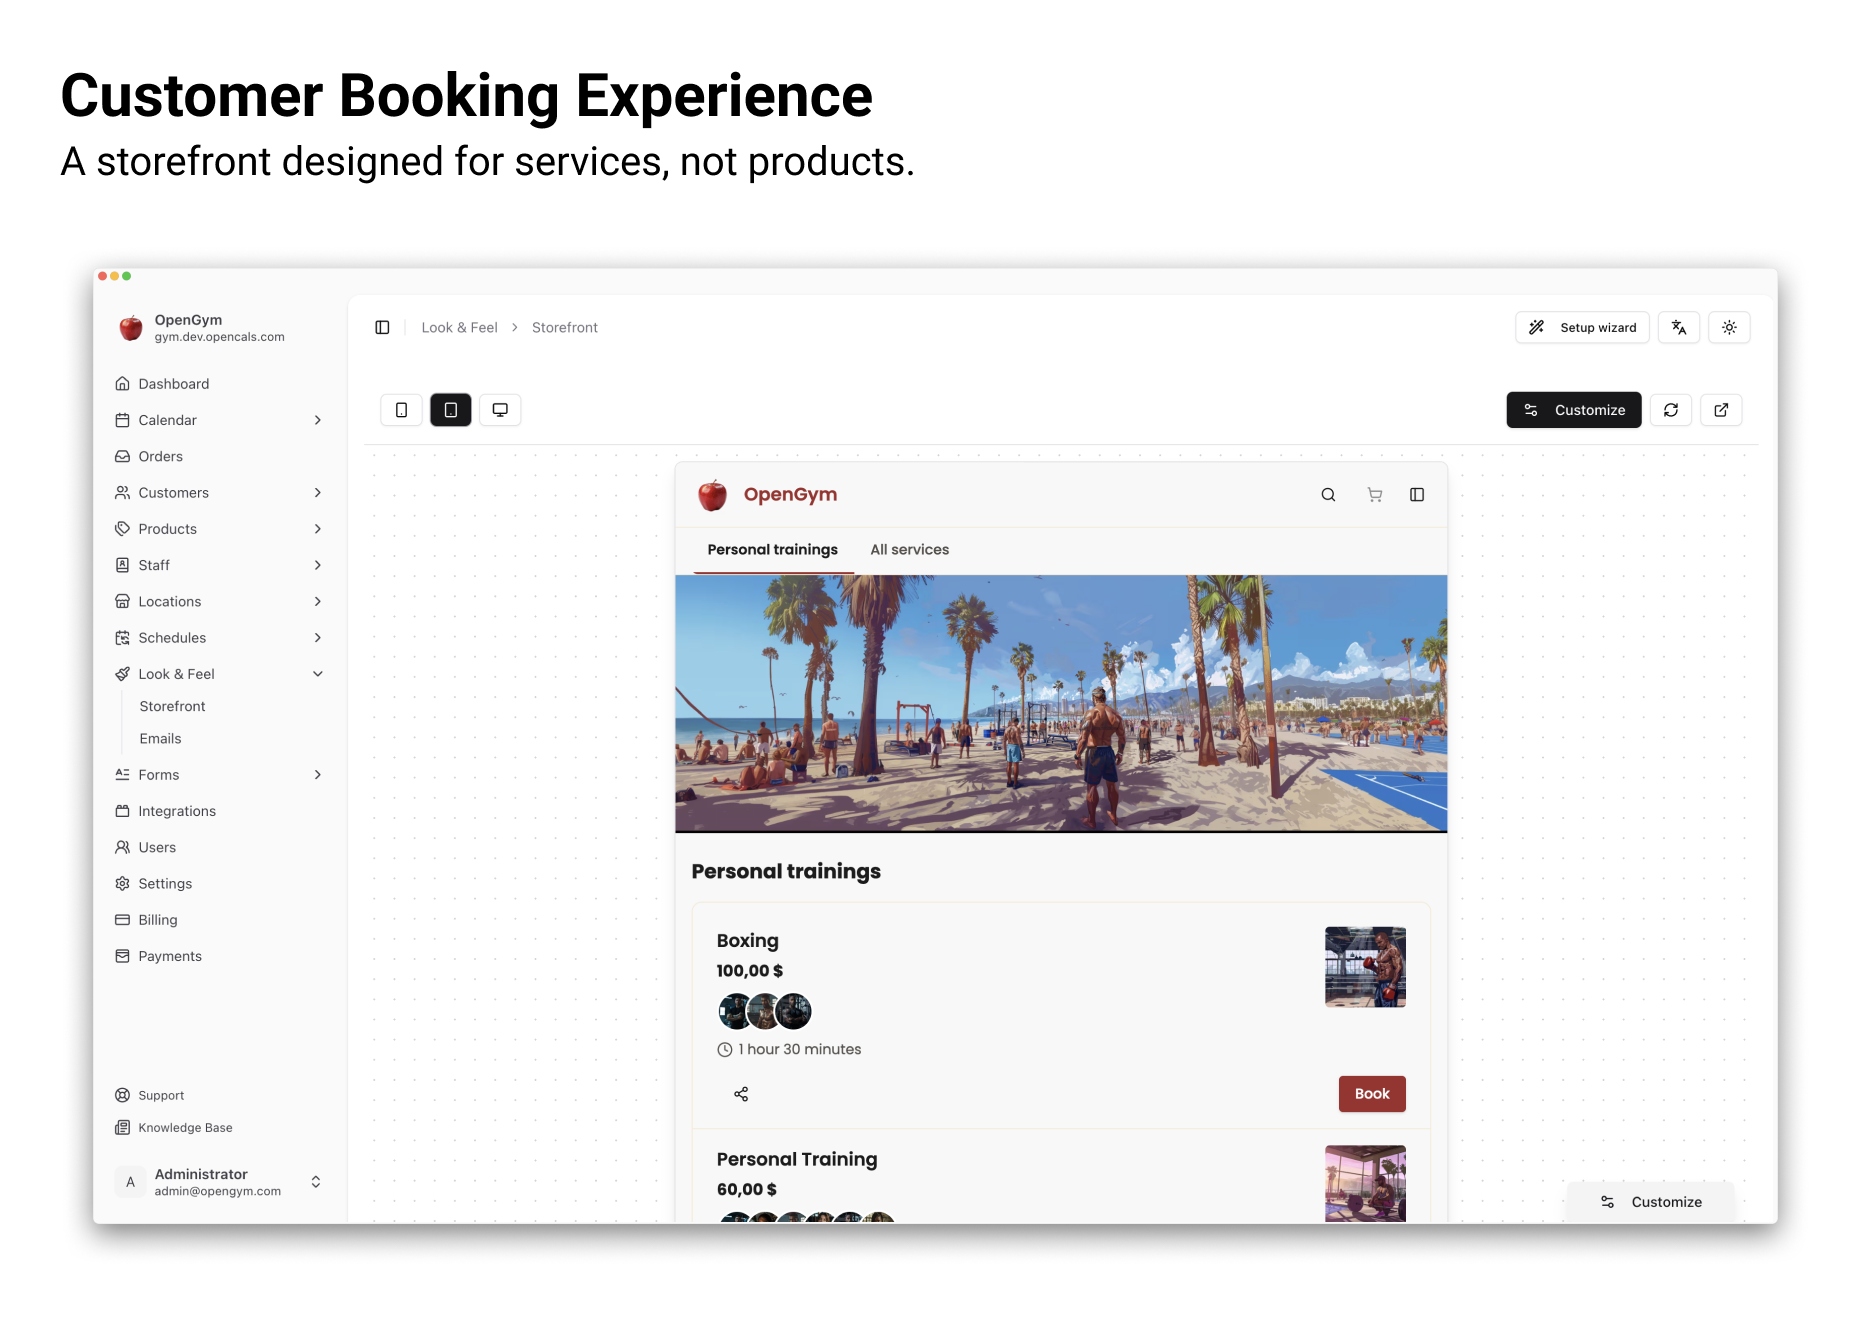Click the floating Customize button at bottom
Image resolution: width=1871 pixels, height=1327 pixels.
1650,1203
